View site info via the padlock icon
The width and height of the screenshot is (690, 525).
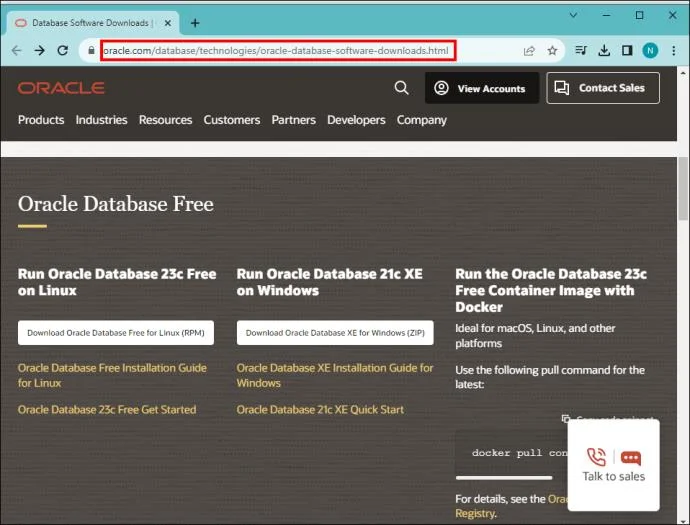pyautogui.click(x=91, y=51)
